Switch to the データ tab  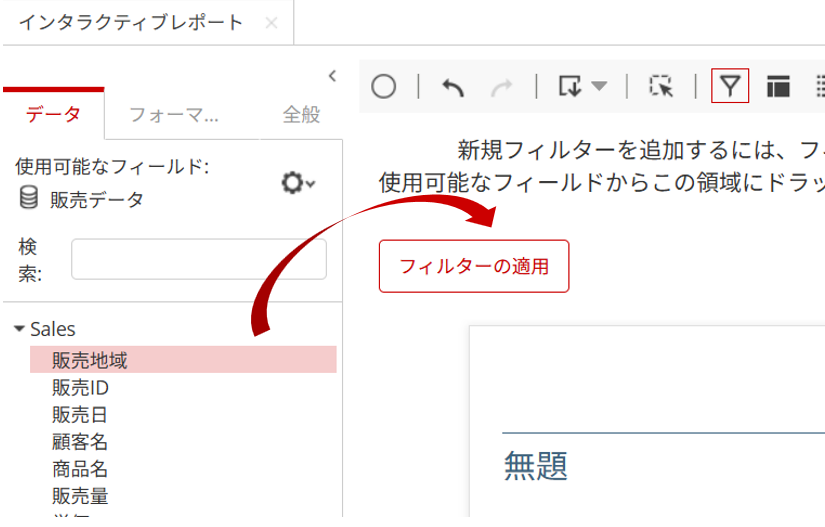point(53,114)
